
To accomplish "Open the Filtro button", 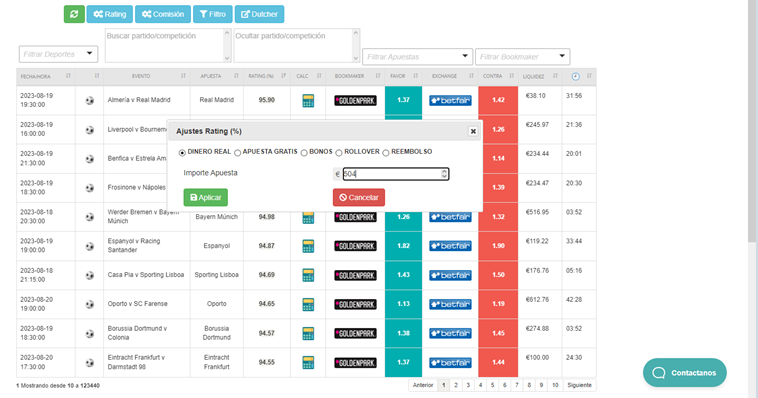I will (x=213, y=14).
